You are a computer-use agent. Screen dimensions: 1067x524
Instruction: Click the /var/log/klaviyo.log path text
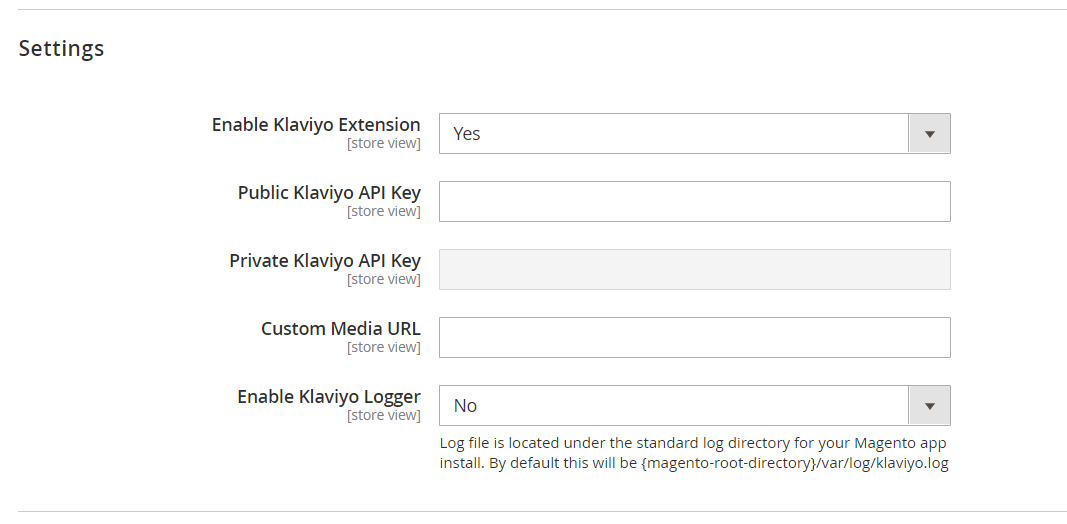[x=882, y=464]
